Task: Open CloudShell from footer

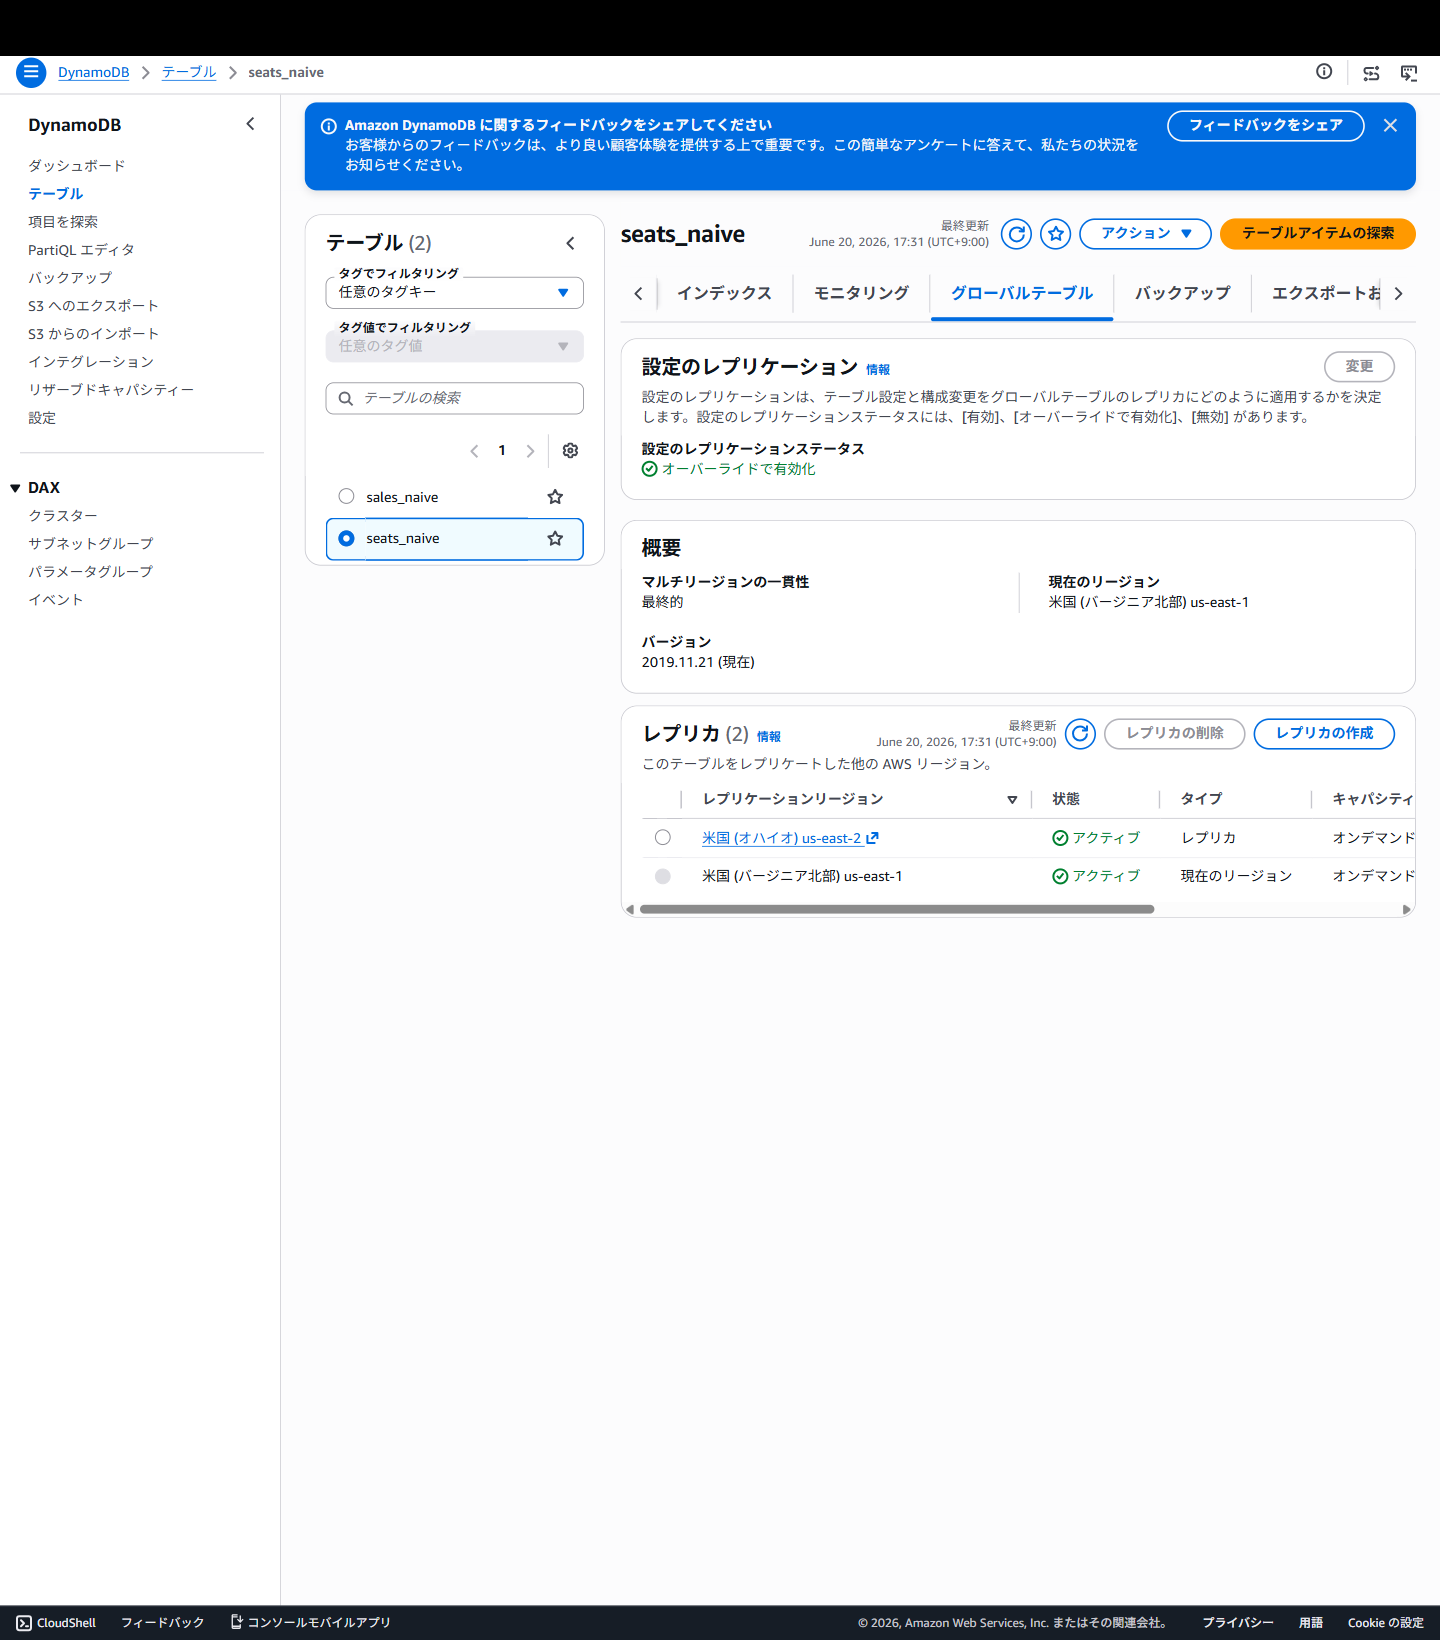Action: (56, 1623)
